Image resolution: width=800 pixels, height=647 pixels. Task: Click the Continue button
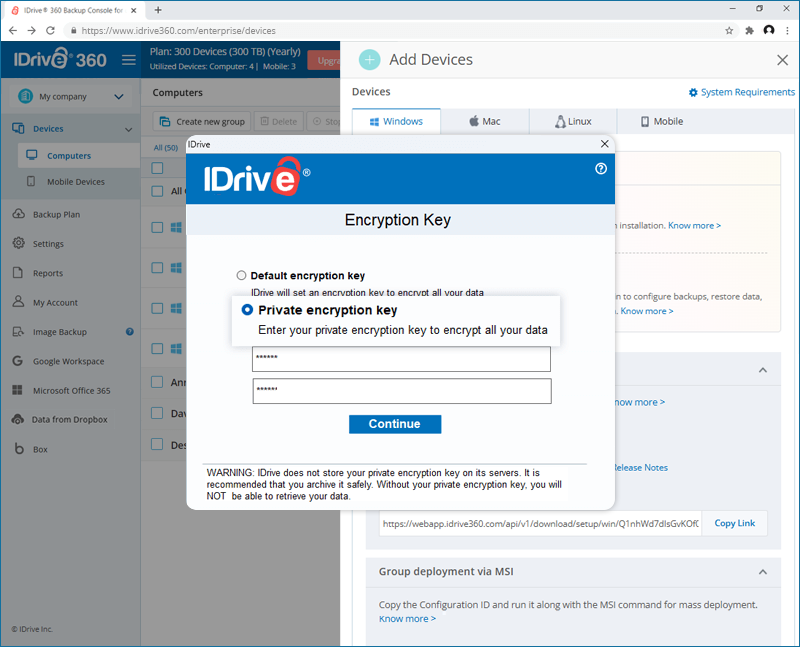[395, 424]
